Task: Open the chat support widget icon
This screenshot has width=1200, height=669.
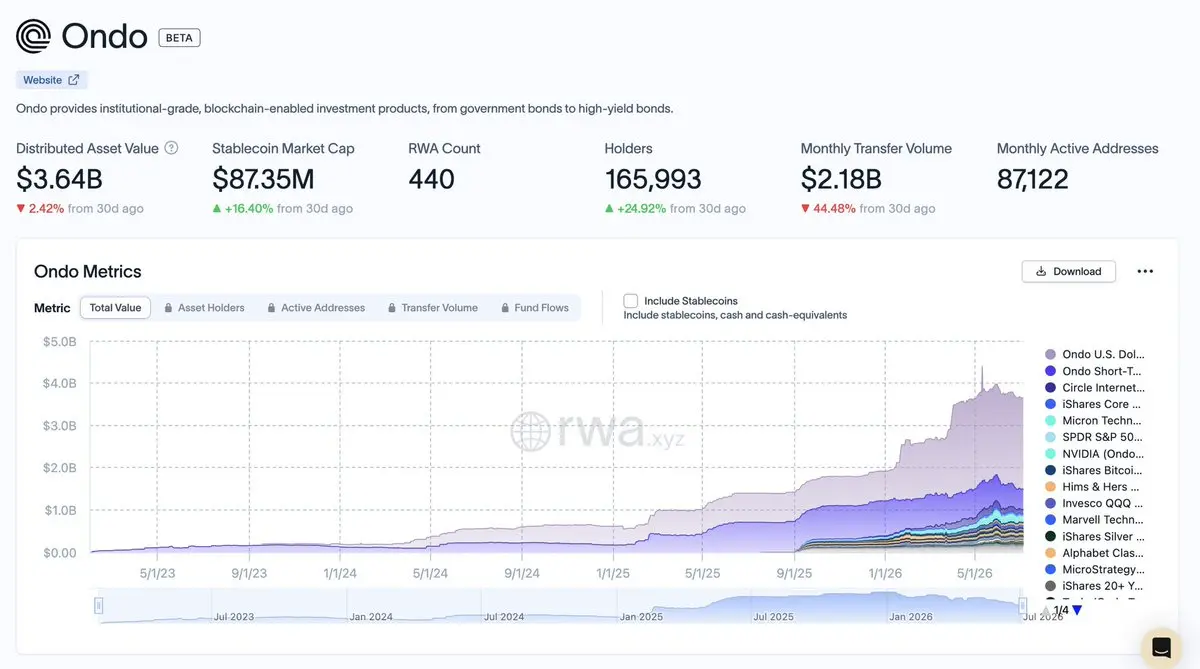Action: [x=1161, y=645]
